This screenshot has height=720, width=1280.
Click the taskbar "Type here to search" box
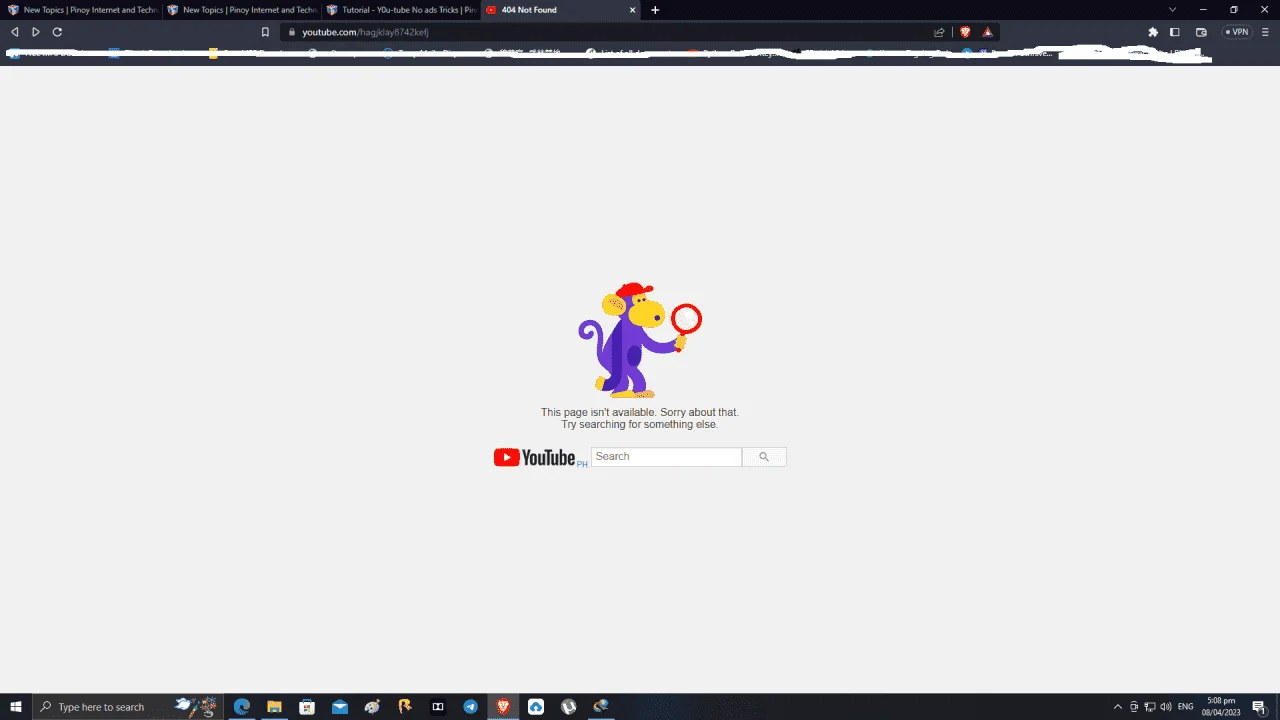pyautogui.click(x=127, y=707)
